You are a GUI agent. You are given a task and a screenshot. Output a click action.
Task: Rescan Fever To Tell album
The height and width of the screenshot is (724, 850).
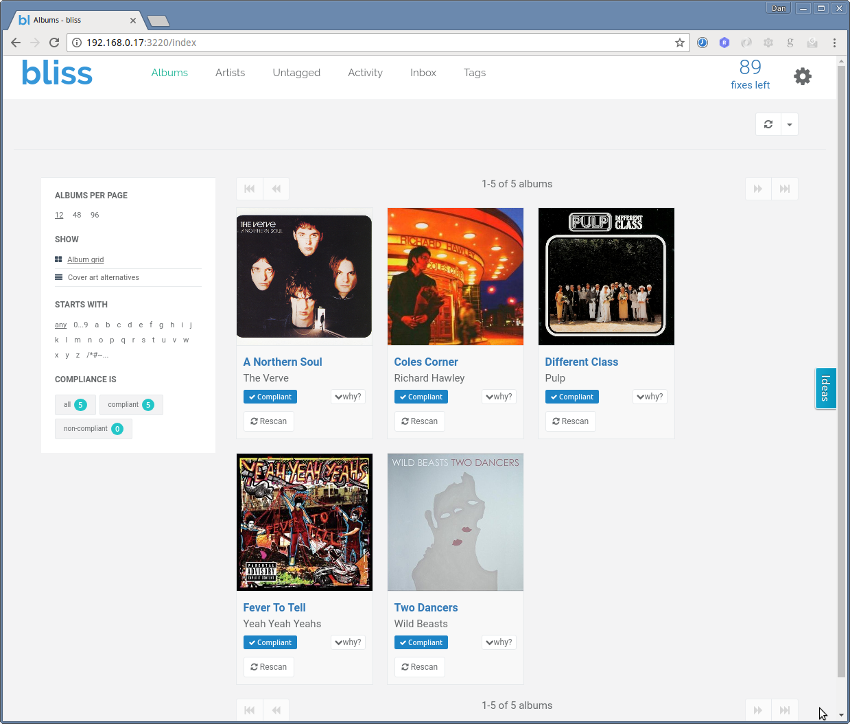[268, 667]
